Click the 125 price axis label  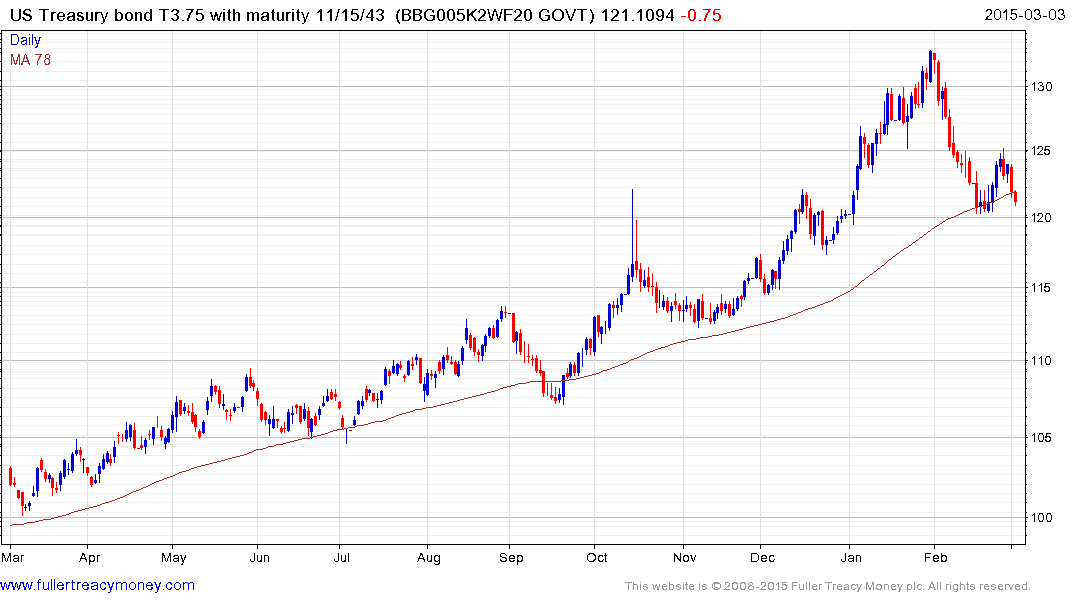coord(1041,151)
